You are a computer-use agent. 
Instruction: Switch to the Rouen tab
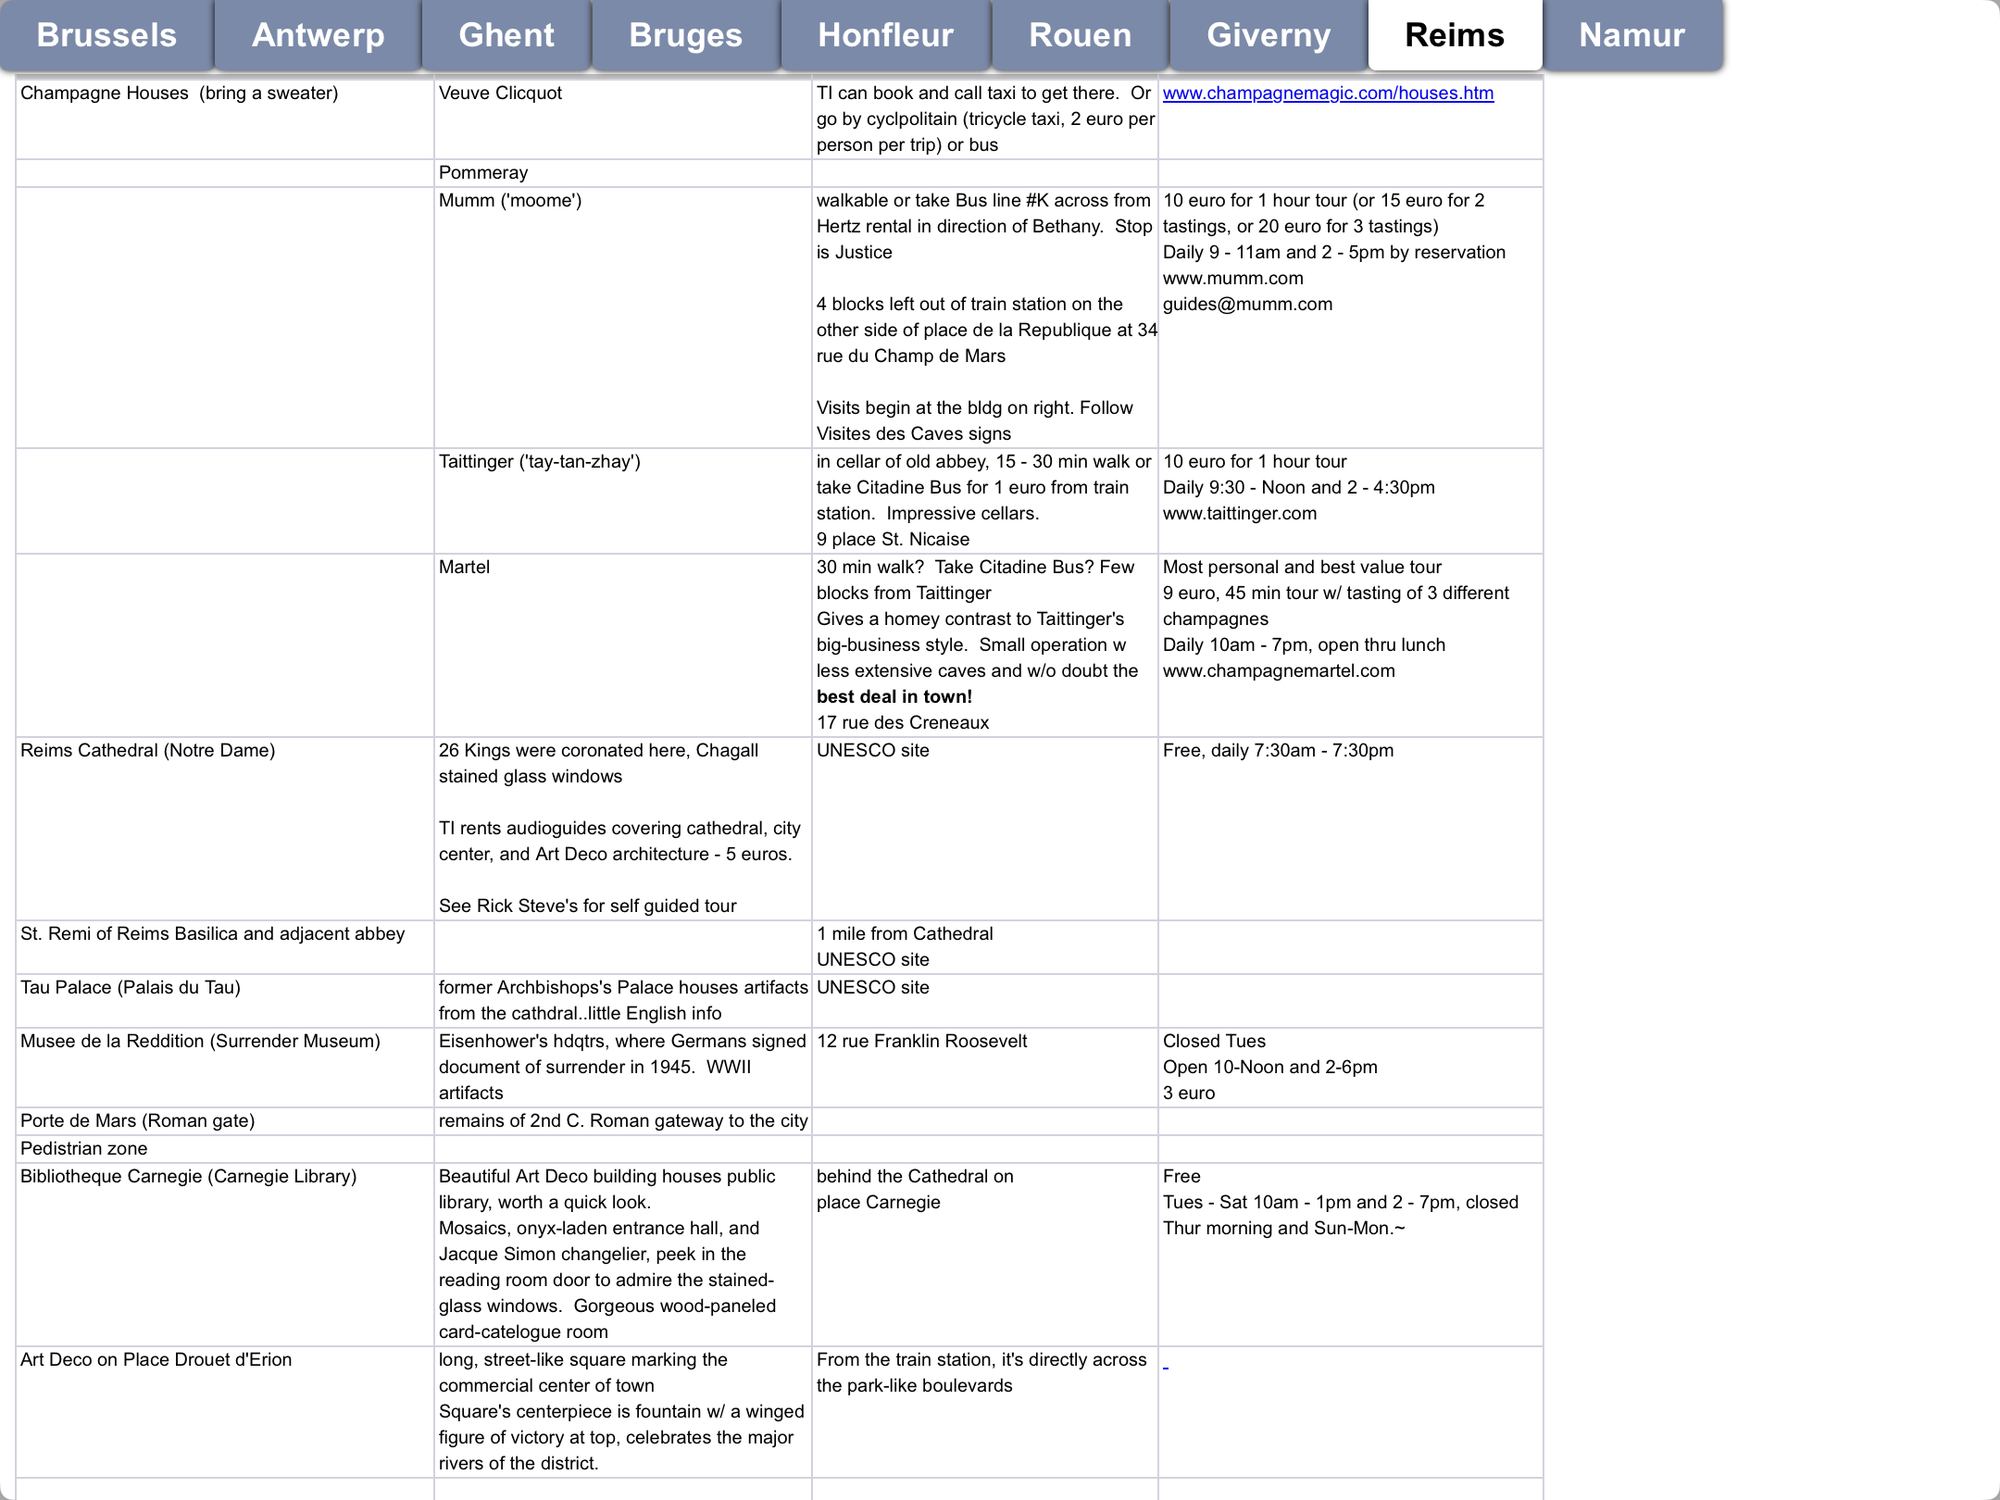pyautogui.click(x=1080, y=35)
